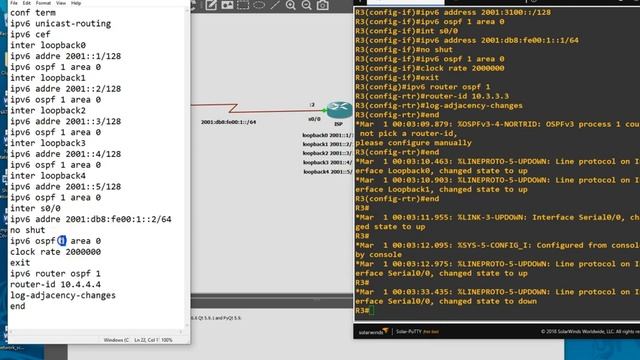The height and width of the screenshot is (360, 640).
Task: Click the final 'end' line in Notepad
Action: tap(18, 306)
